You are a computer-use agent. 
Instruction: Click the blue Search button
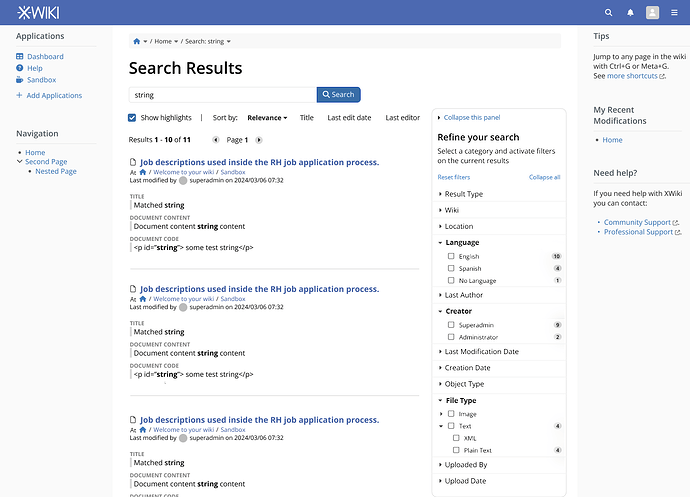pyautogui.click(x=338, y=95)
